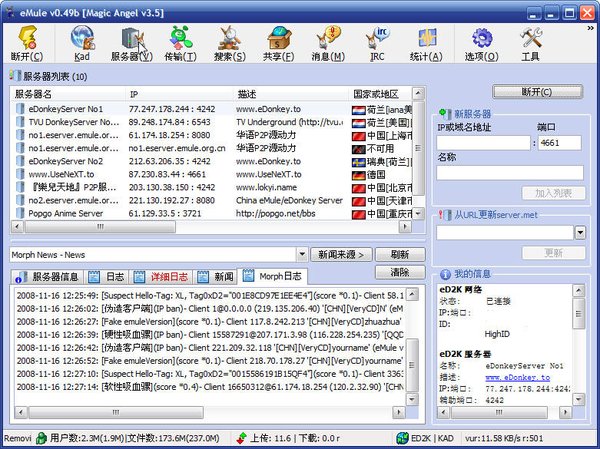Viewport: 600px width, 449px height.
Task: Open the server.met URL dropdown arrow
Action: tap(580, 232)
